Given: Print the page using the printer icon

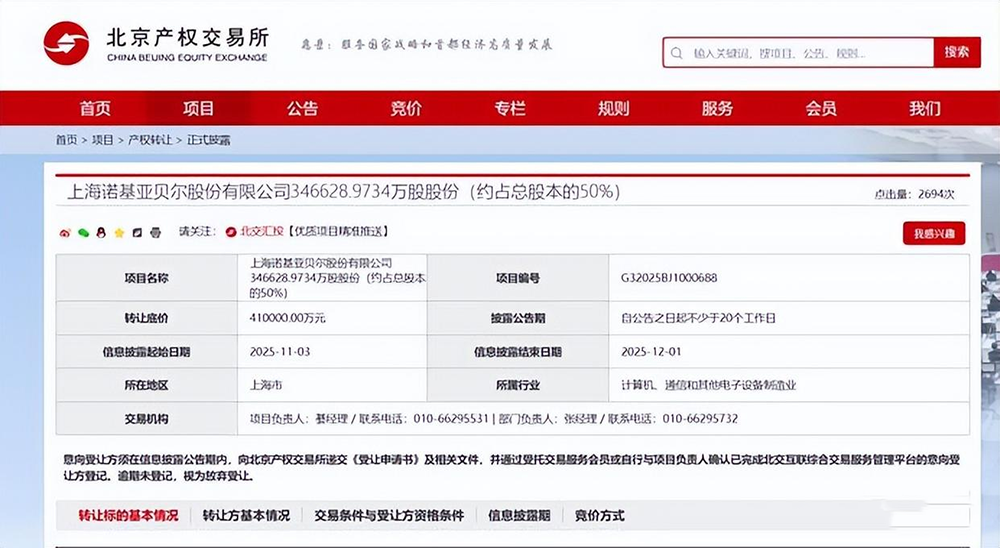Looking at the screenshot, I should pos(155,233).
